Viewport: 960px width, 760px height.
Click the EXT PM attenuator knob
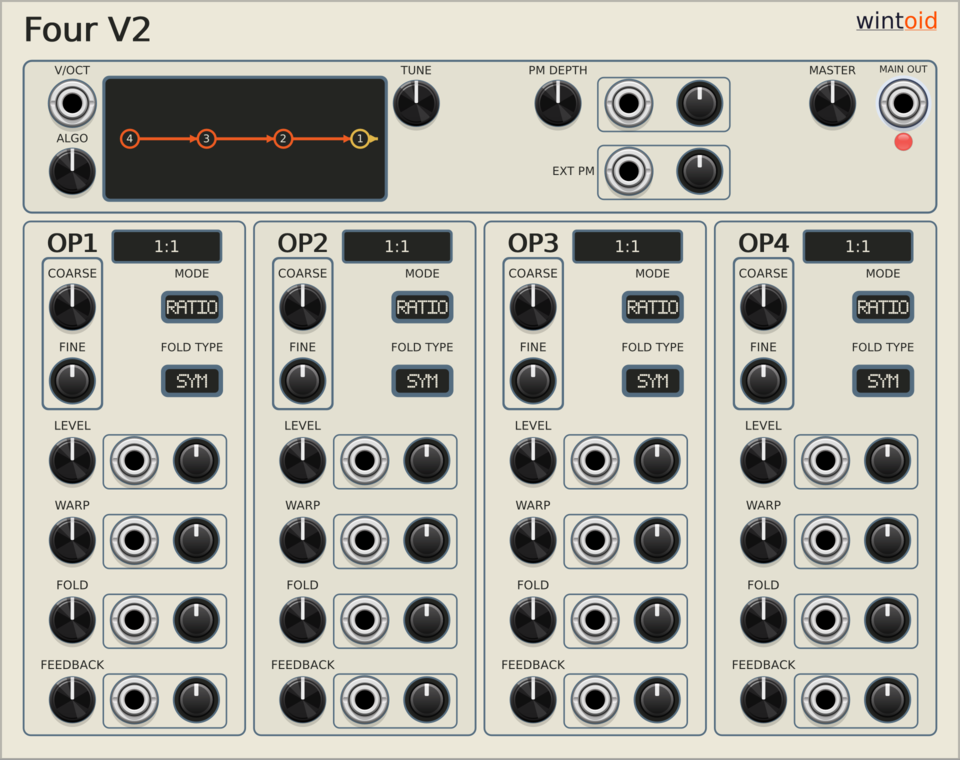700,171
